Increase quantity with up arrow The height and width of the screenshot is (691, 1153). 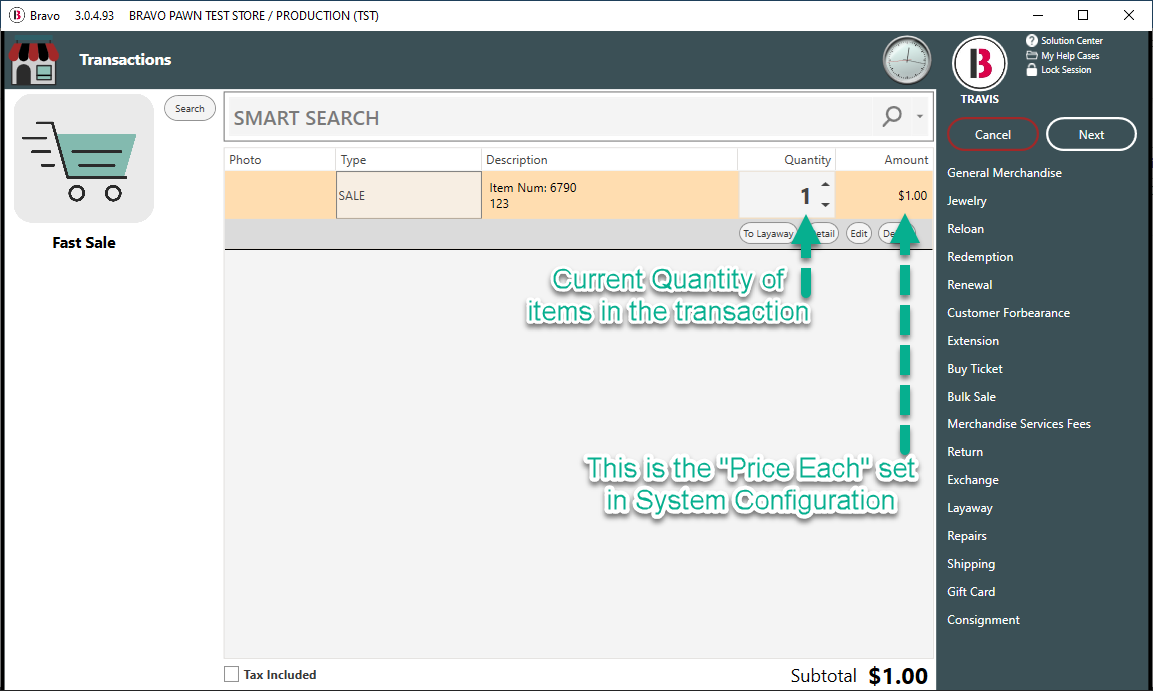point(826,185)
